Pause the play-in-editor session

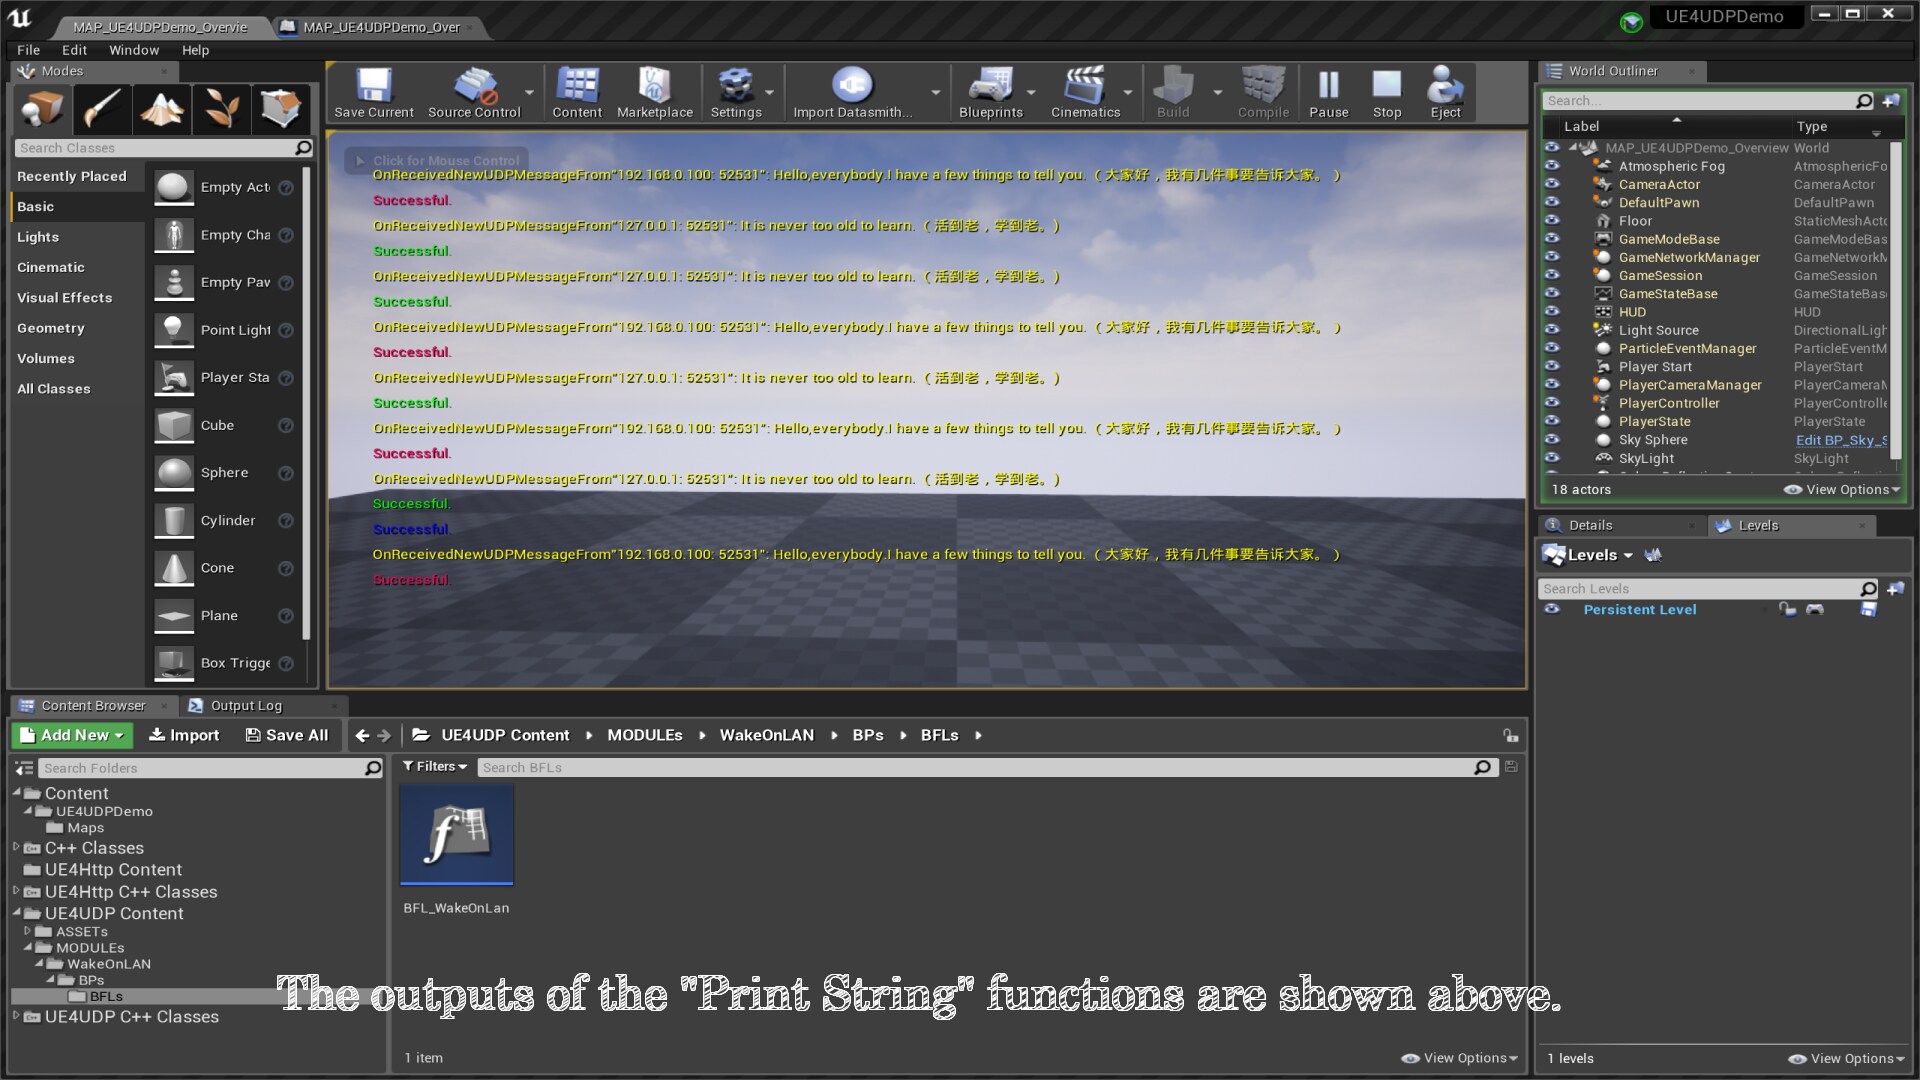click(1328, 92)
